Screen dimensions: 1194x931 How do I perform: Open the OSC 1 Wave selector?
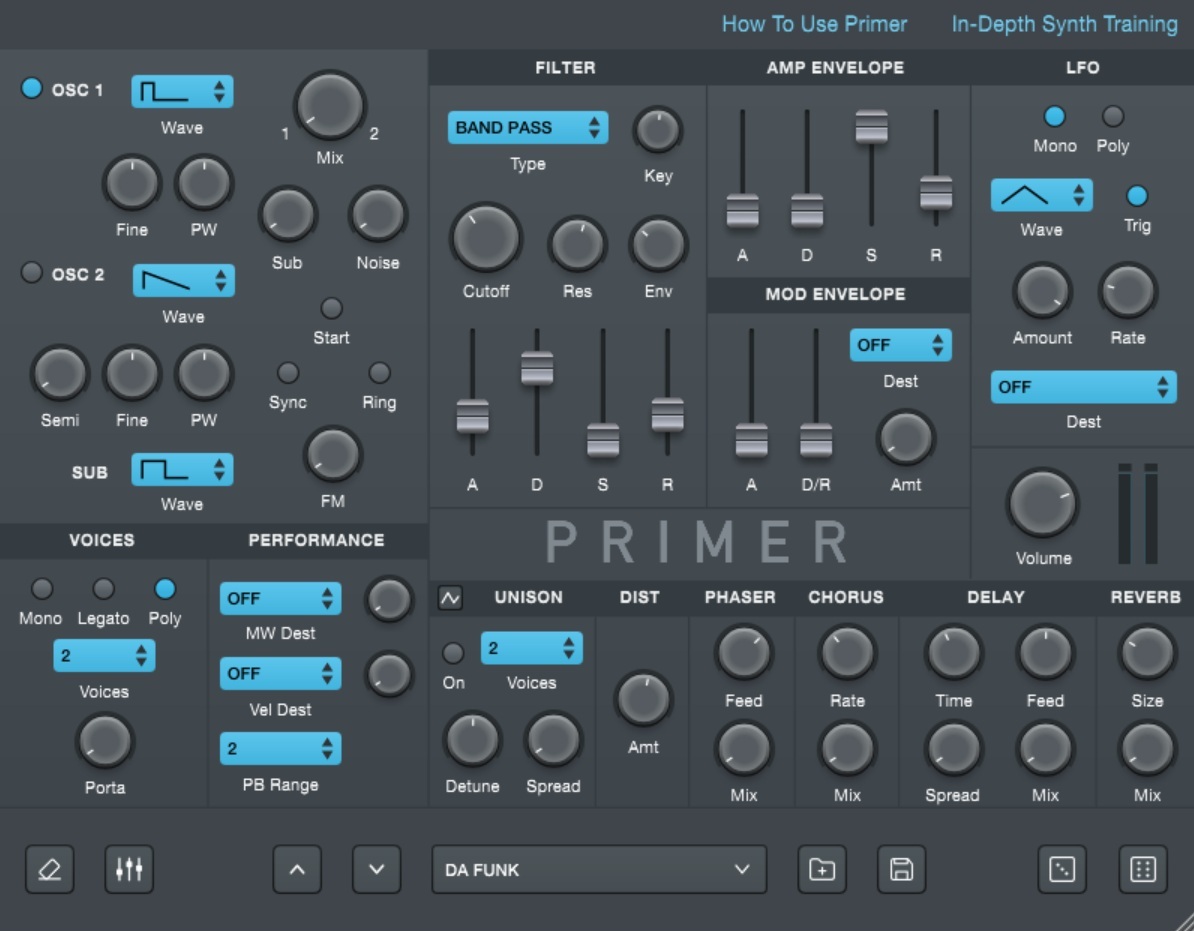182,92
